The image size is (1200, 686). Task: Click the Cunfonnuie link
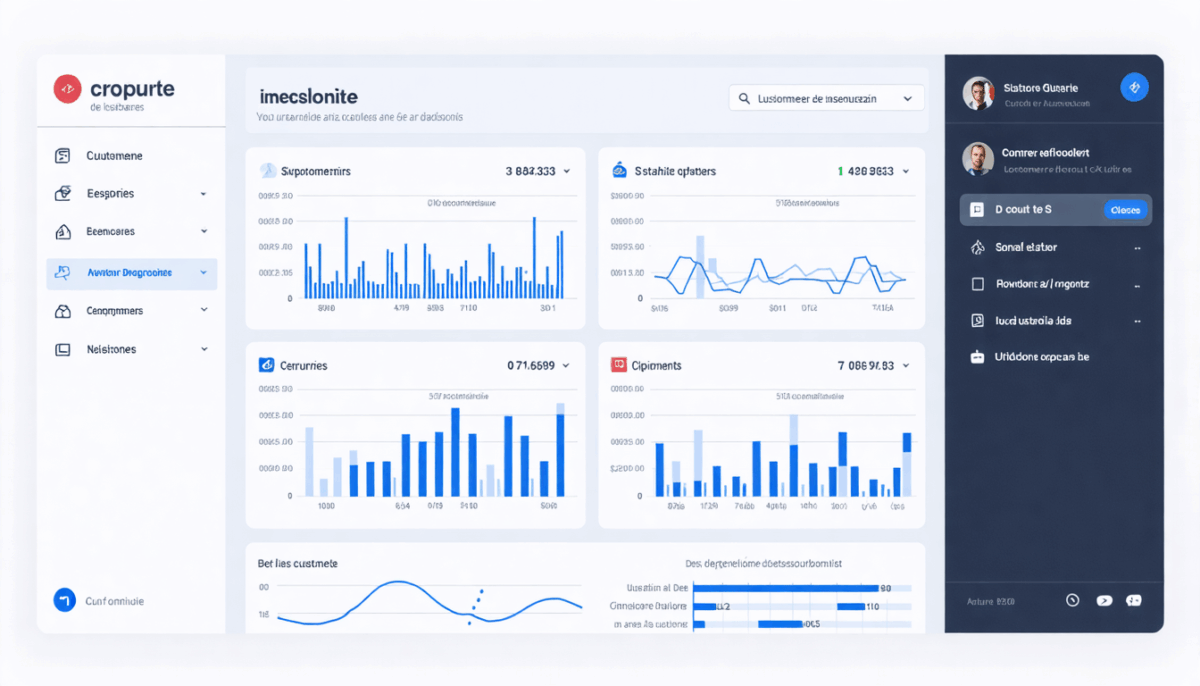coord(114,601)
